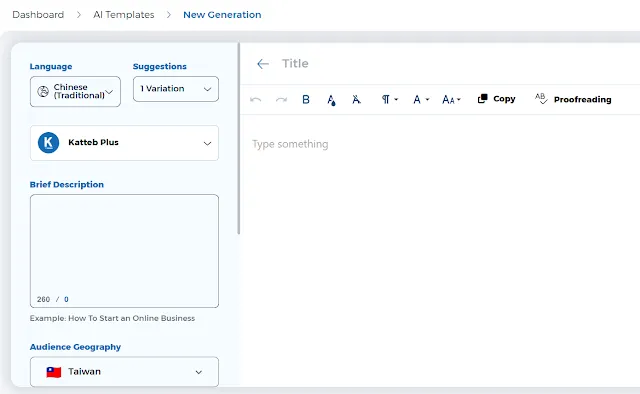Screen dimensions: 640x394
Task: Open the font family dropdown
Action: pos(421,100)
